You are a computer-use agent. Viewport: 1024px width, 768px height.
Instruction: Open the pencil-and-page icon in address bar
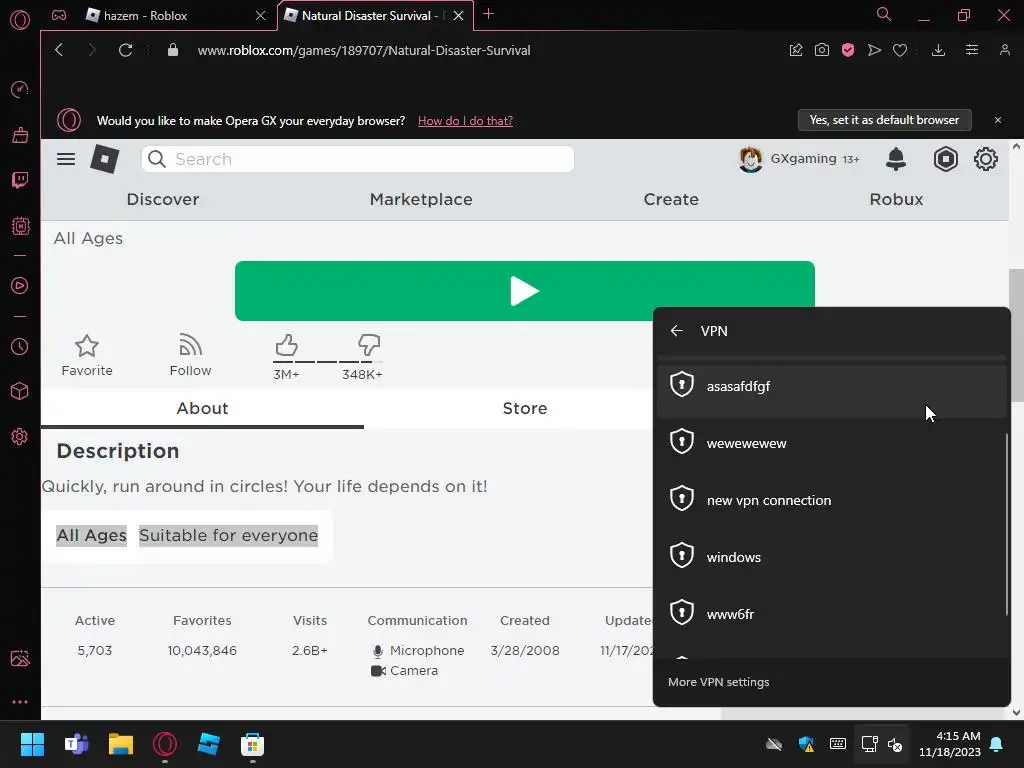click(x=795, y=50)
